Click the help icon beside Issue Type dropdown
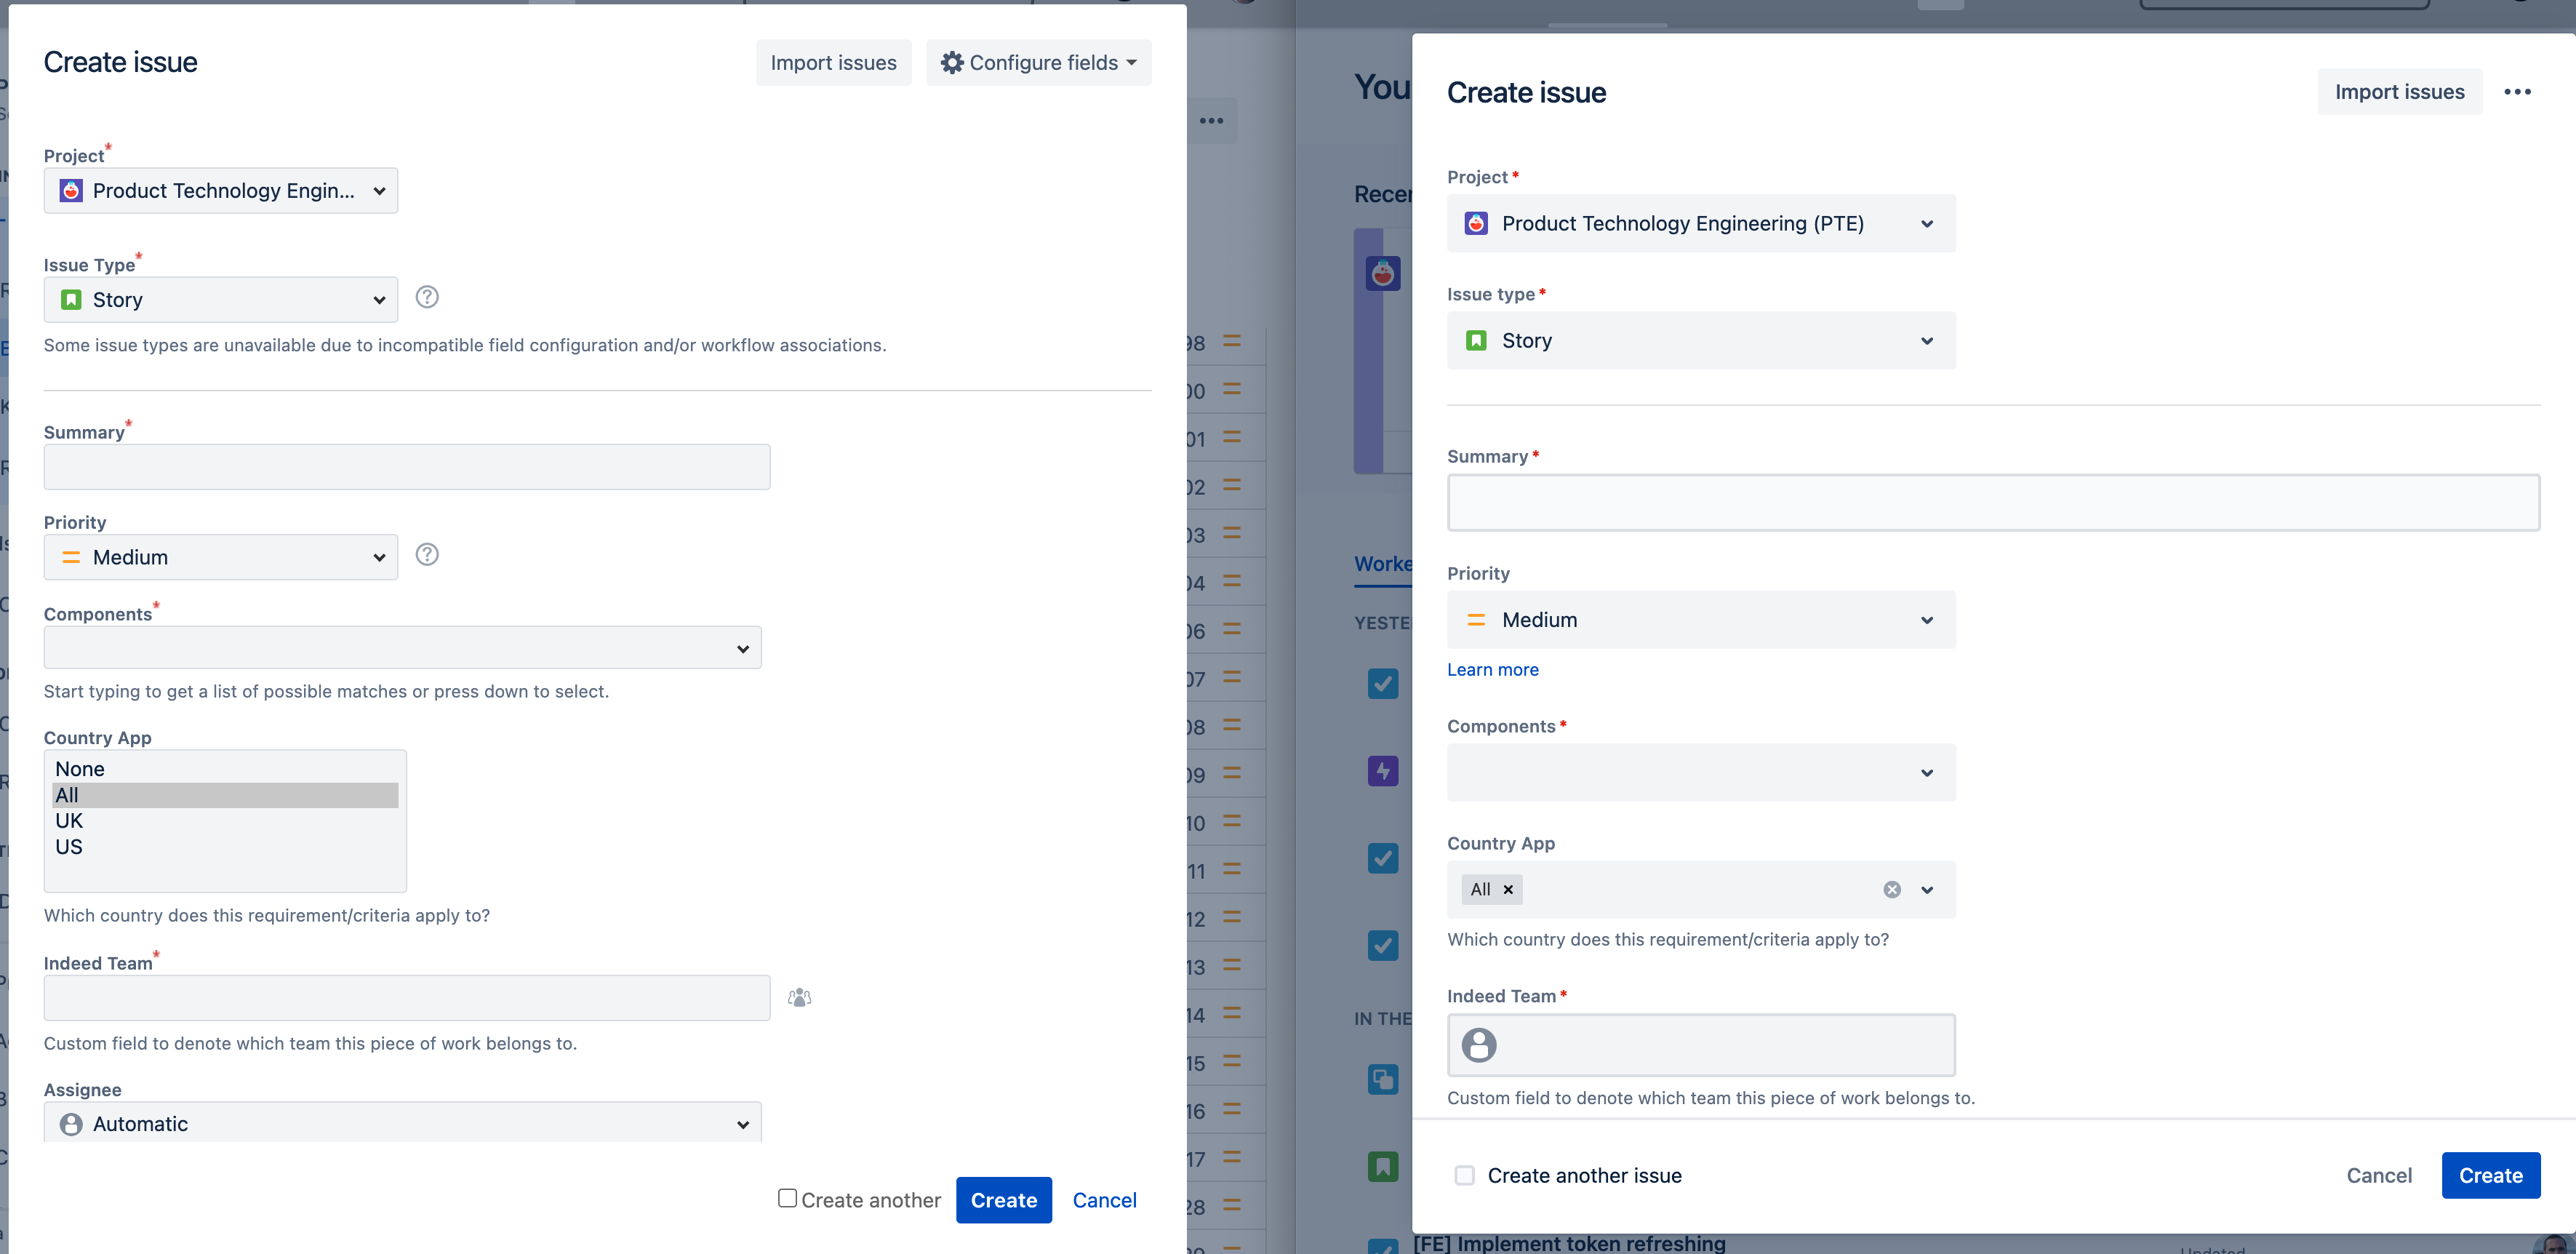The width and height of the screenshot is (2576, 1254). tap(427, 297)
